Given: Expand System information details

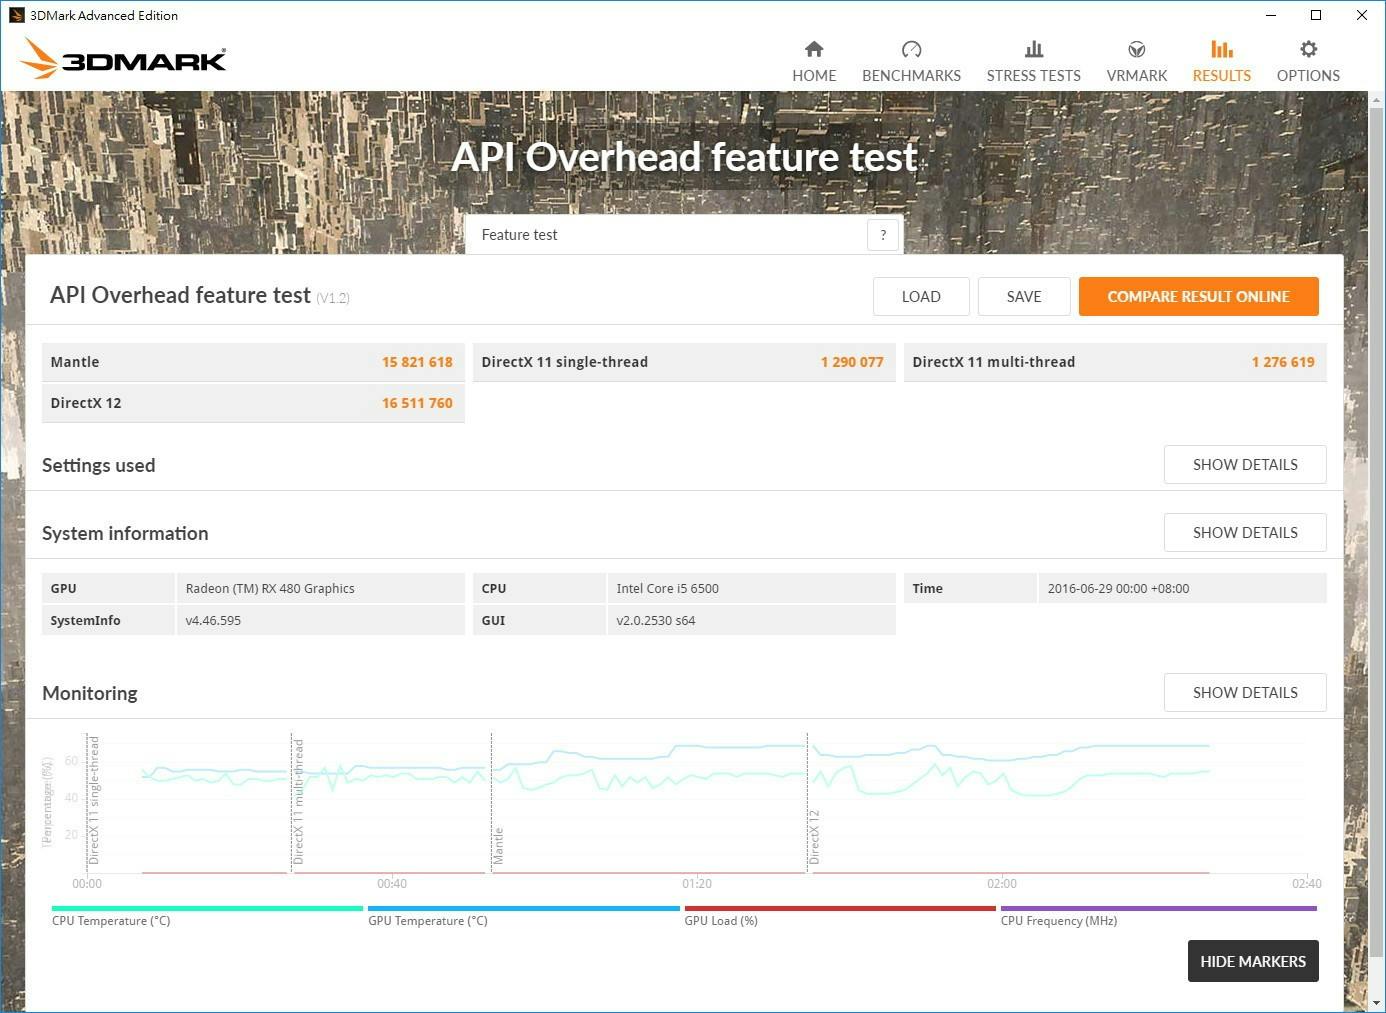Looking at the screenshot, I should [x=1244, y=533].
